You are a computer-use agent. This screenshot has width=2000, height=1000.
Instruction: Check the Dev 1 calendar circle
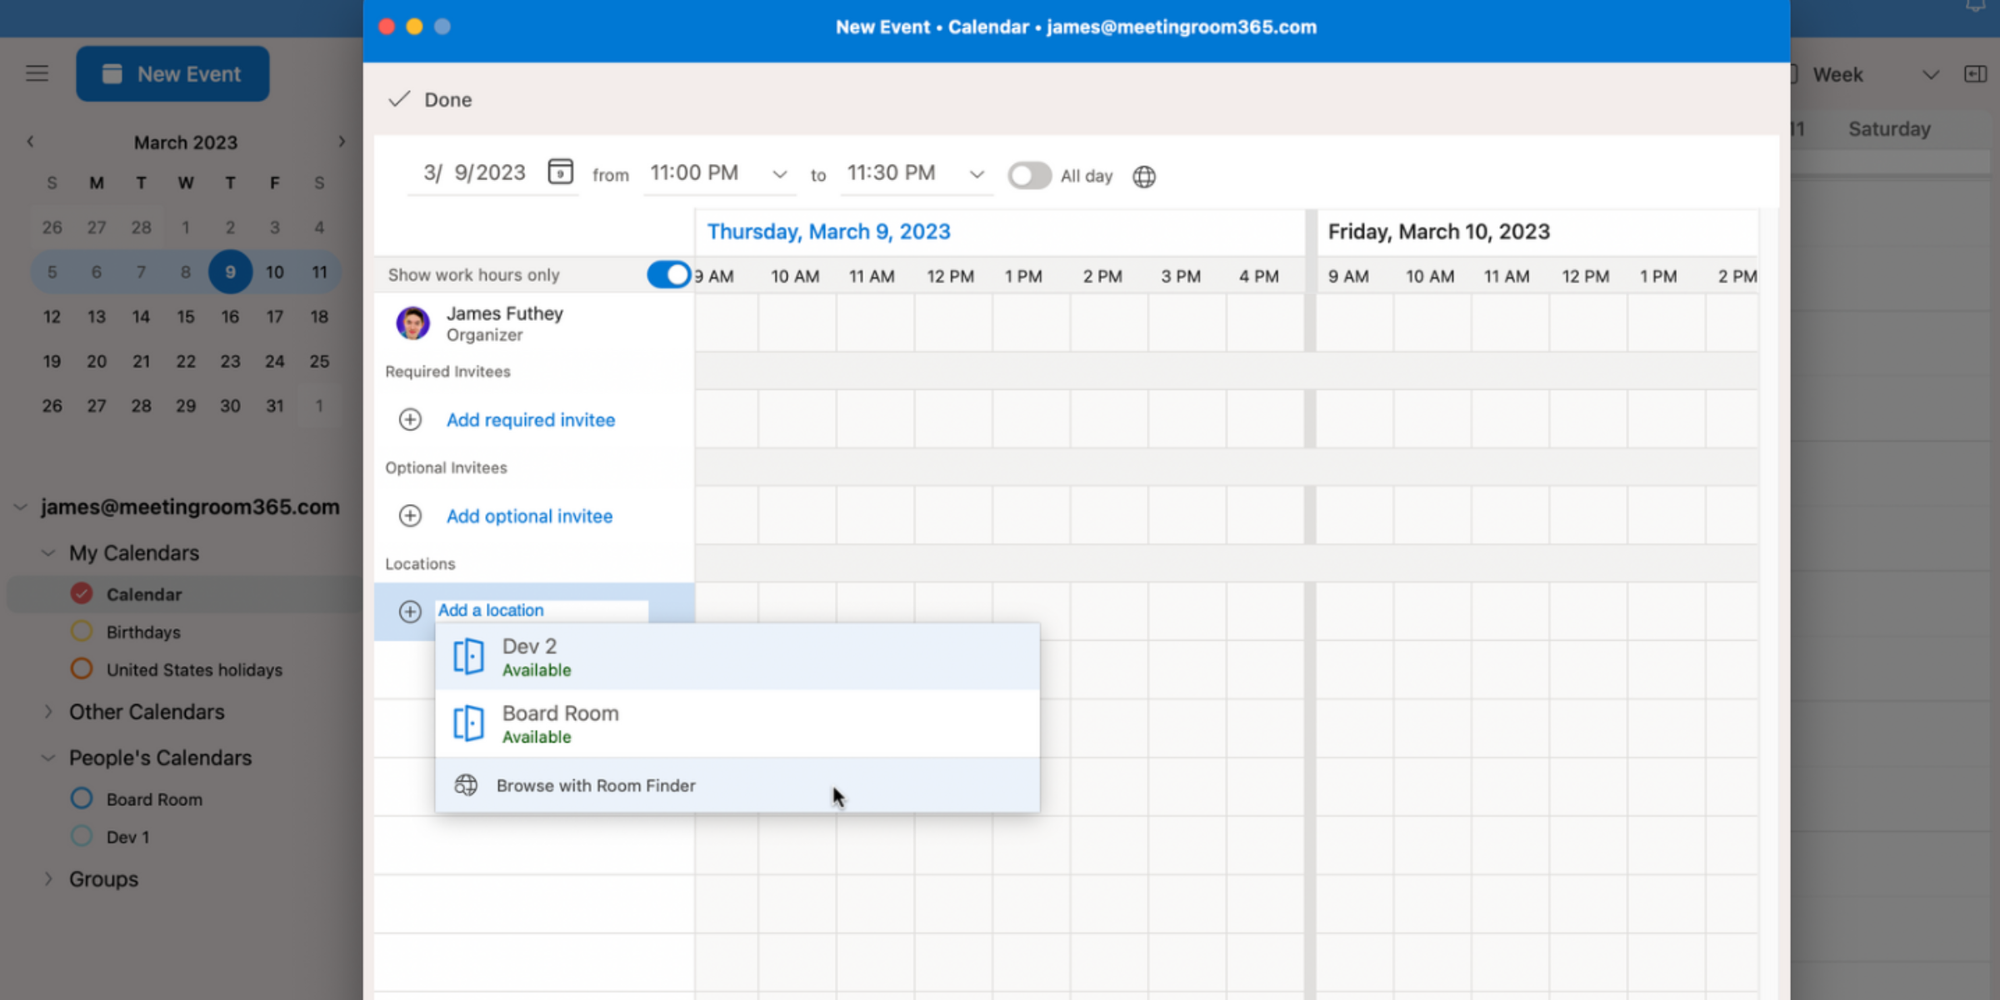[x=82, y=836]
